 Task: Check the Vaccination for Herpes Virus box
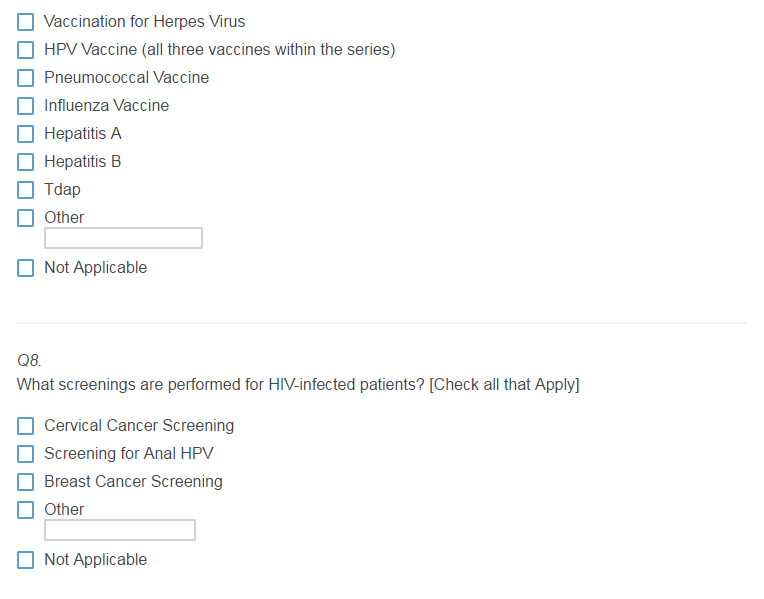pos(26,22)
